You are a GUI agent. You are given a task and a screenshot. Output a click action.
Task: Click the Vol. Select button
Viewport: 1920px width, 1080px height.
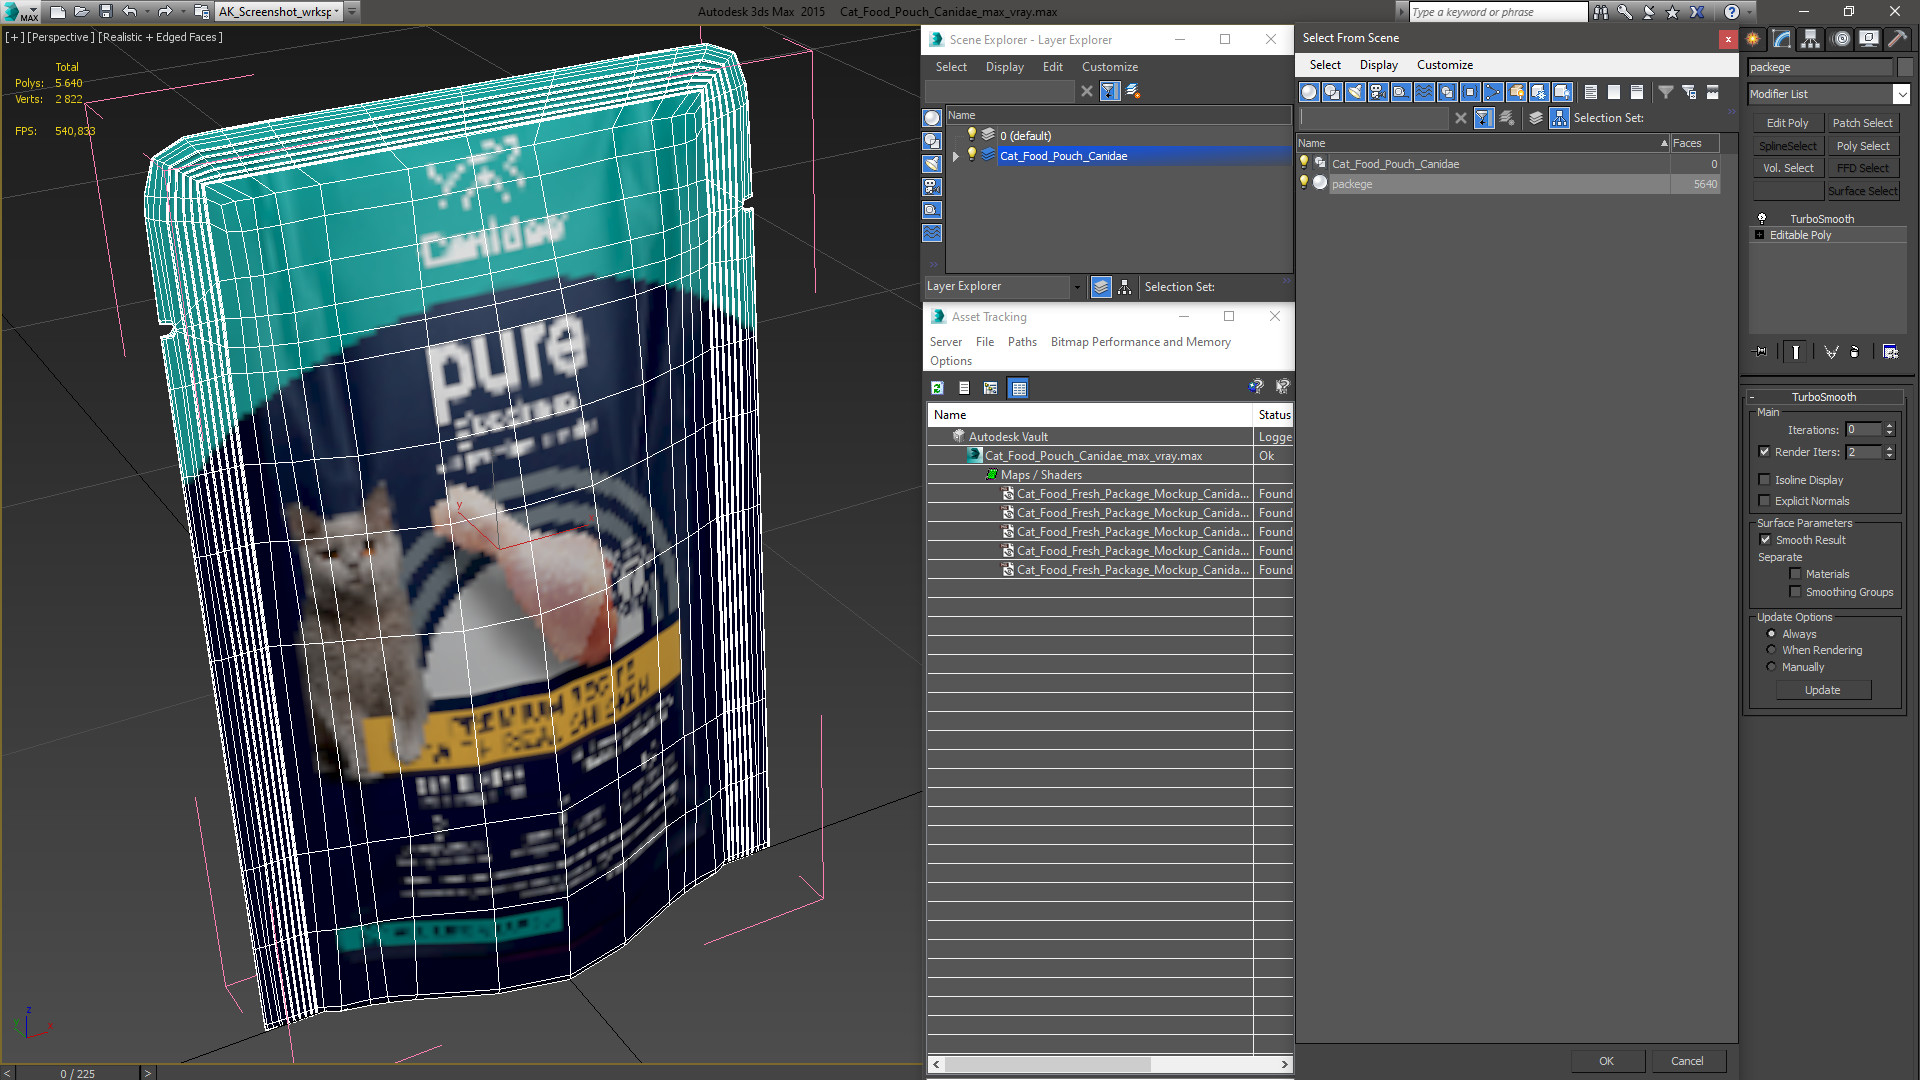[1787, 168]
